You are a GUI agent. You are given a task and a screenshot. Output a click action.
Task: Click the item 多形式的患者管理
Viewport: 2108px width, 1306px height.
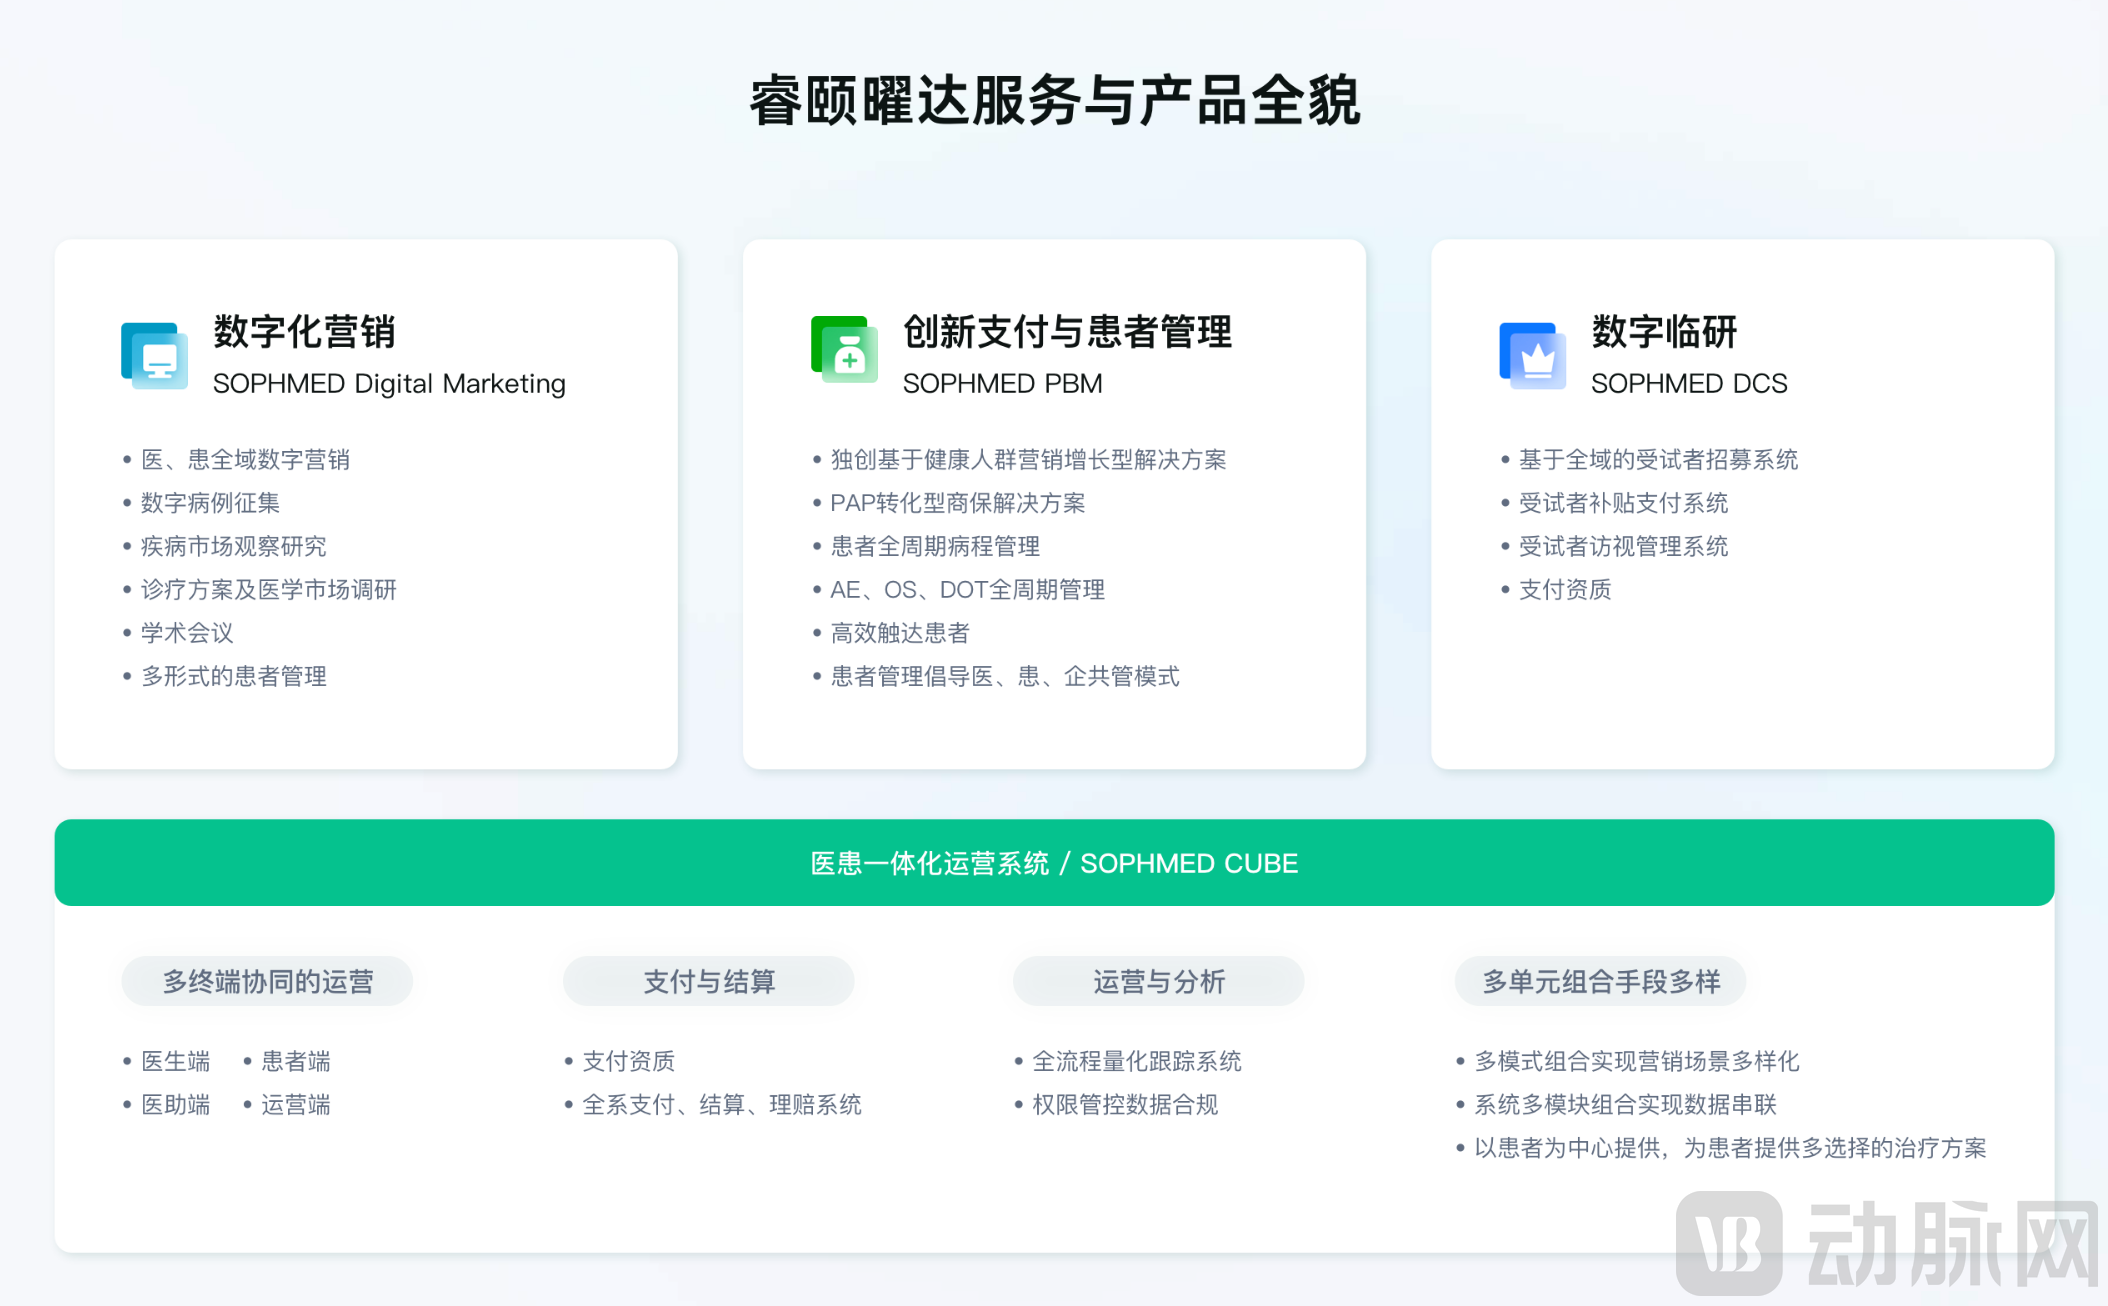click(233, 677)
